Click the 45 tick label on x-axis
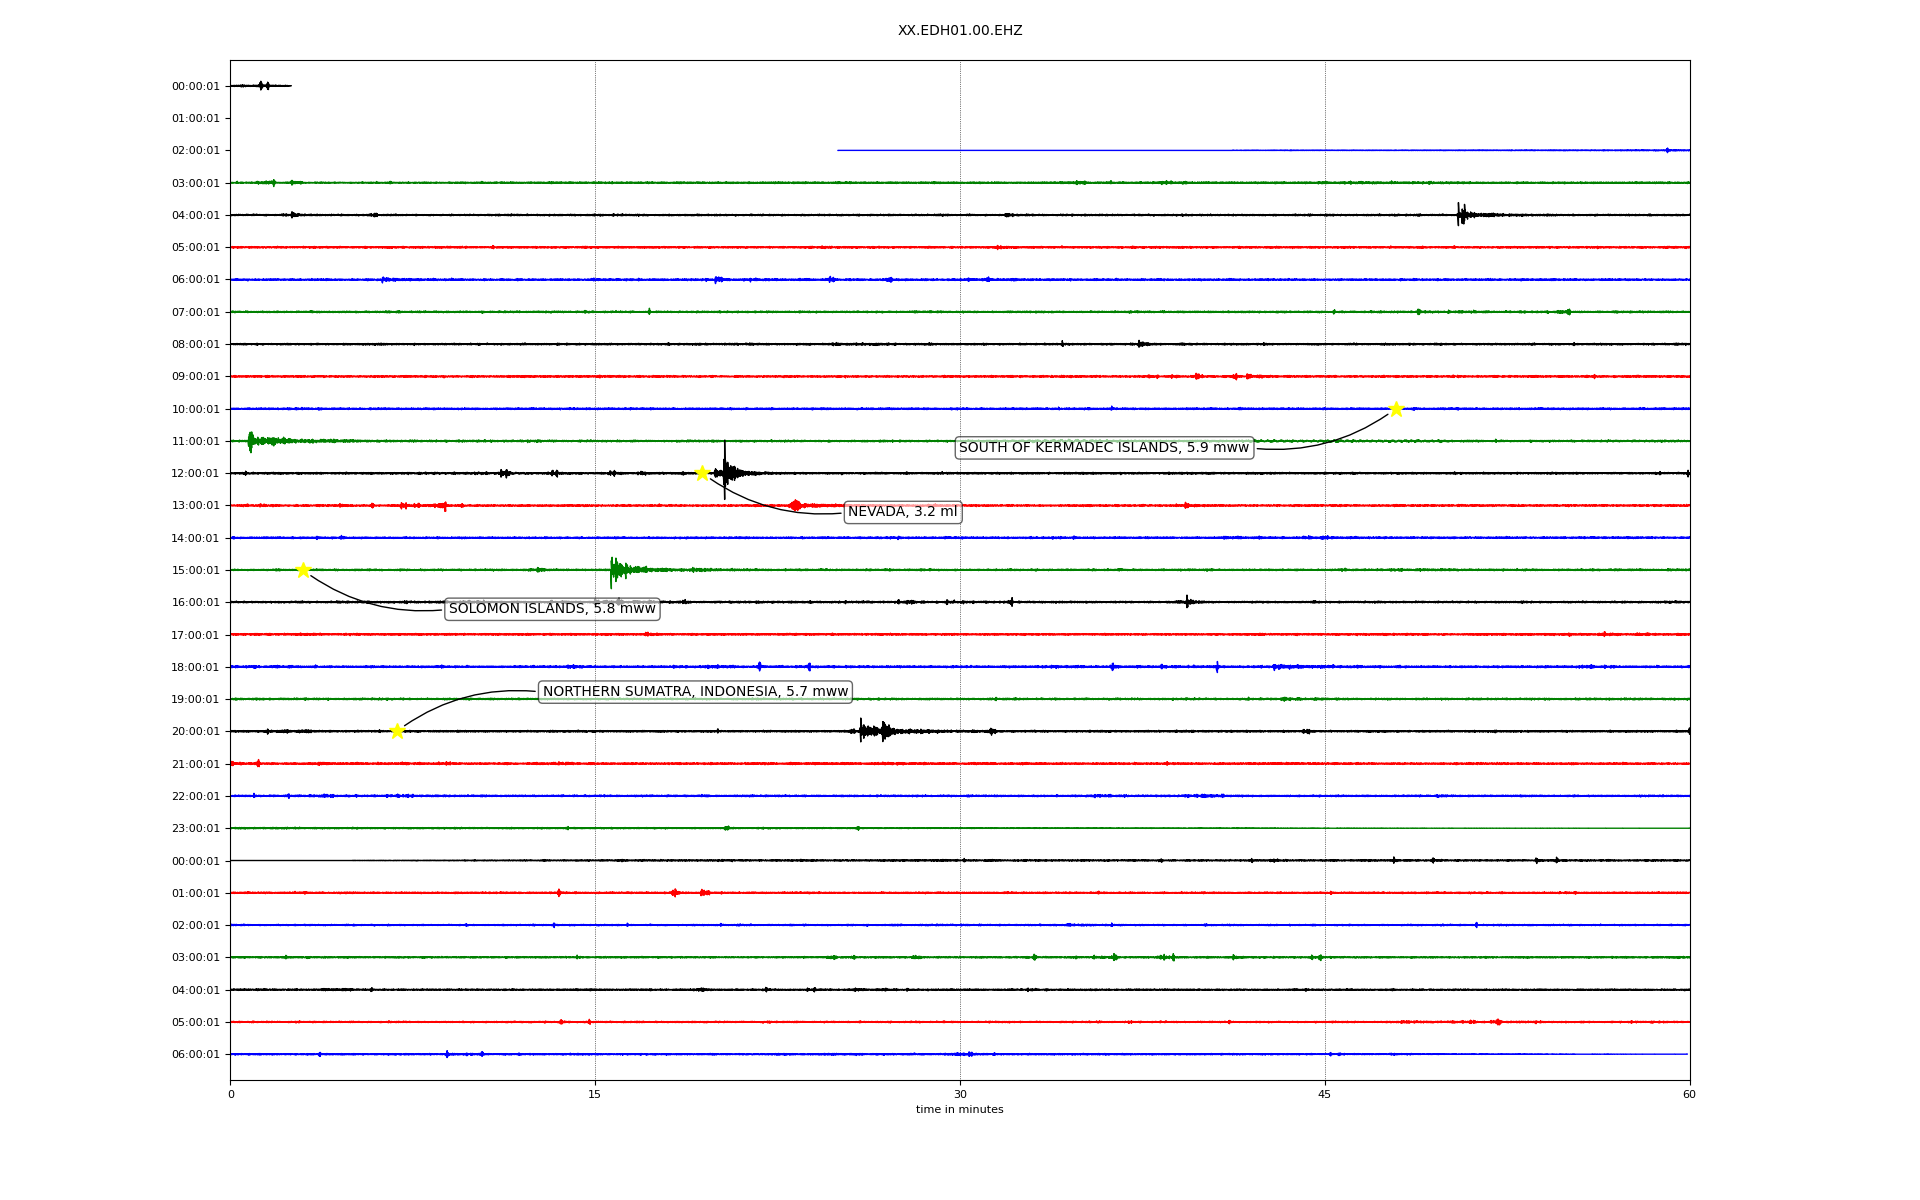The height and width of the screenshot is (1200, 1920). click(x=1325, y=1094)
